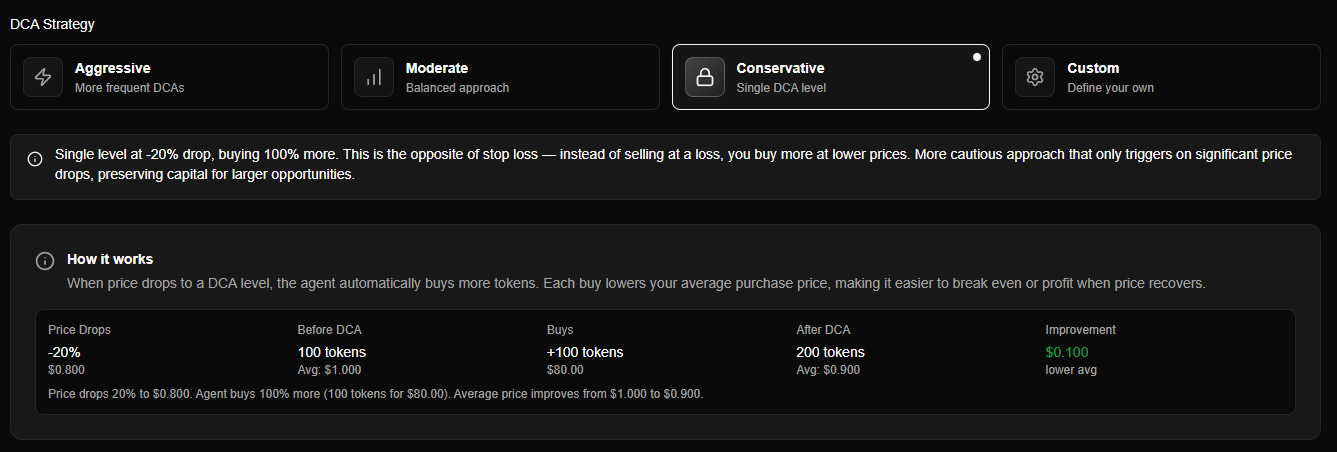Screen dimensions: 1337x452
Task: Click the Custom gear icon
Action: point(1035,77)
